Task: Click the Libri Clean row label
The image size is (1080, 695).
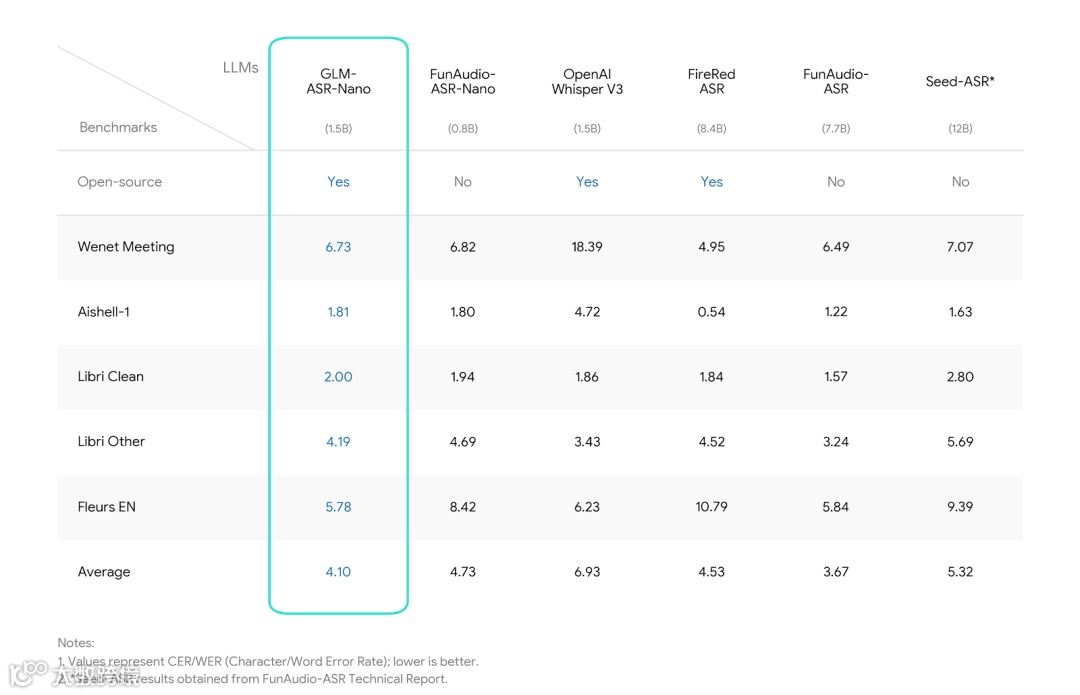Action: 111,376
